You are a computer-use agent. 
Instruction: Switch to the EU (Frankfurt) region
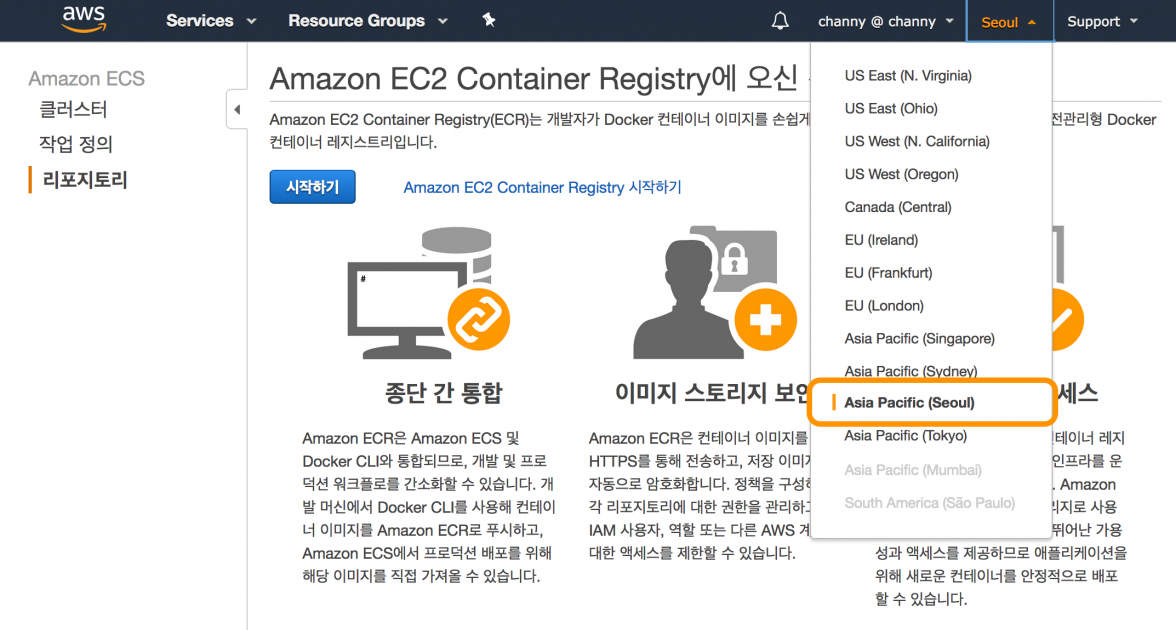(x=889, y=272)
